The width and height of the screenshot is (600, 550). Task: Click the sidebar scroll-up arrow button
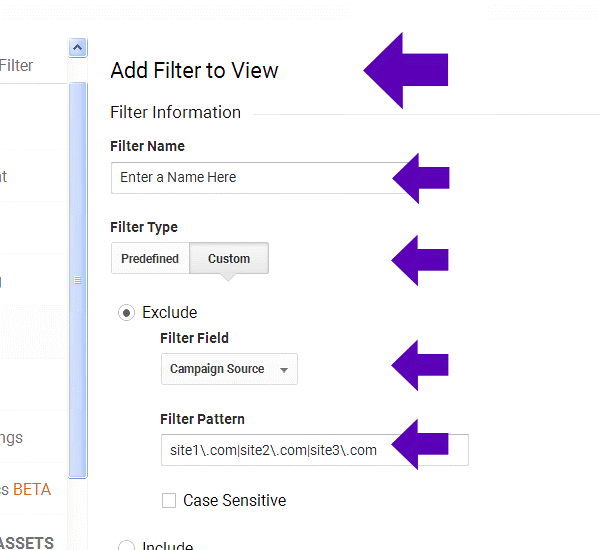coord(77,47)
